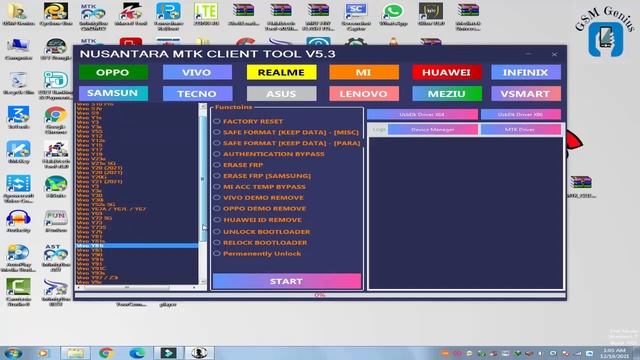The image size is (640, 360).
Task: Click the Nusantara tool taskbar icon
Action: [199, 353]
